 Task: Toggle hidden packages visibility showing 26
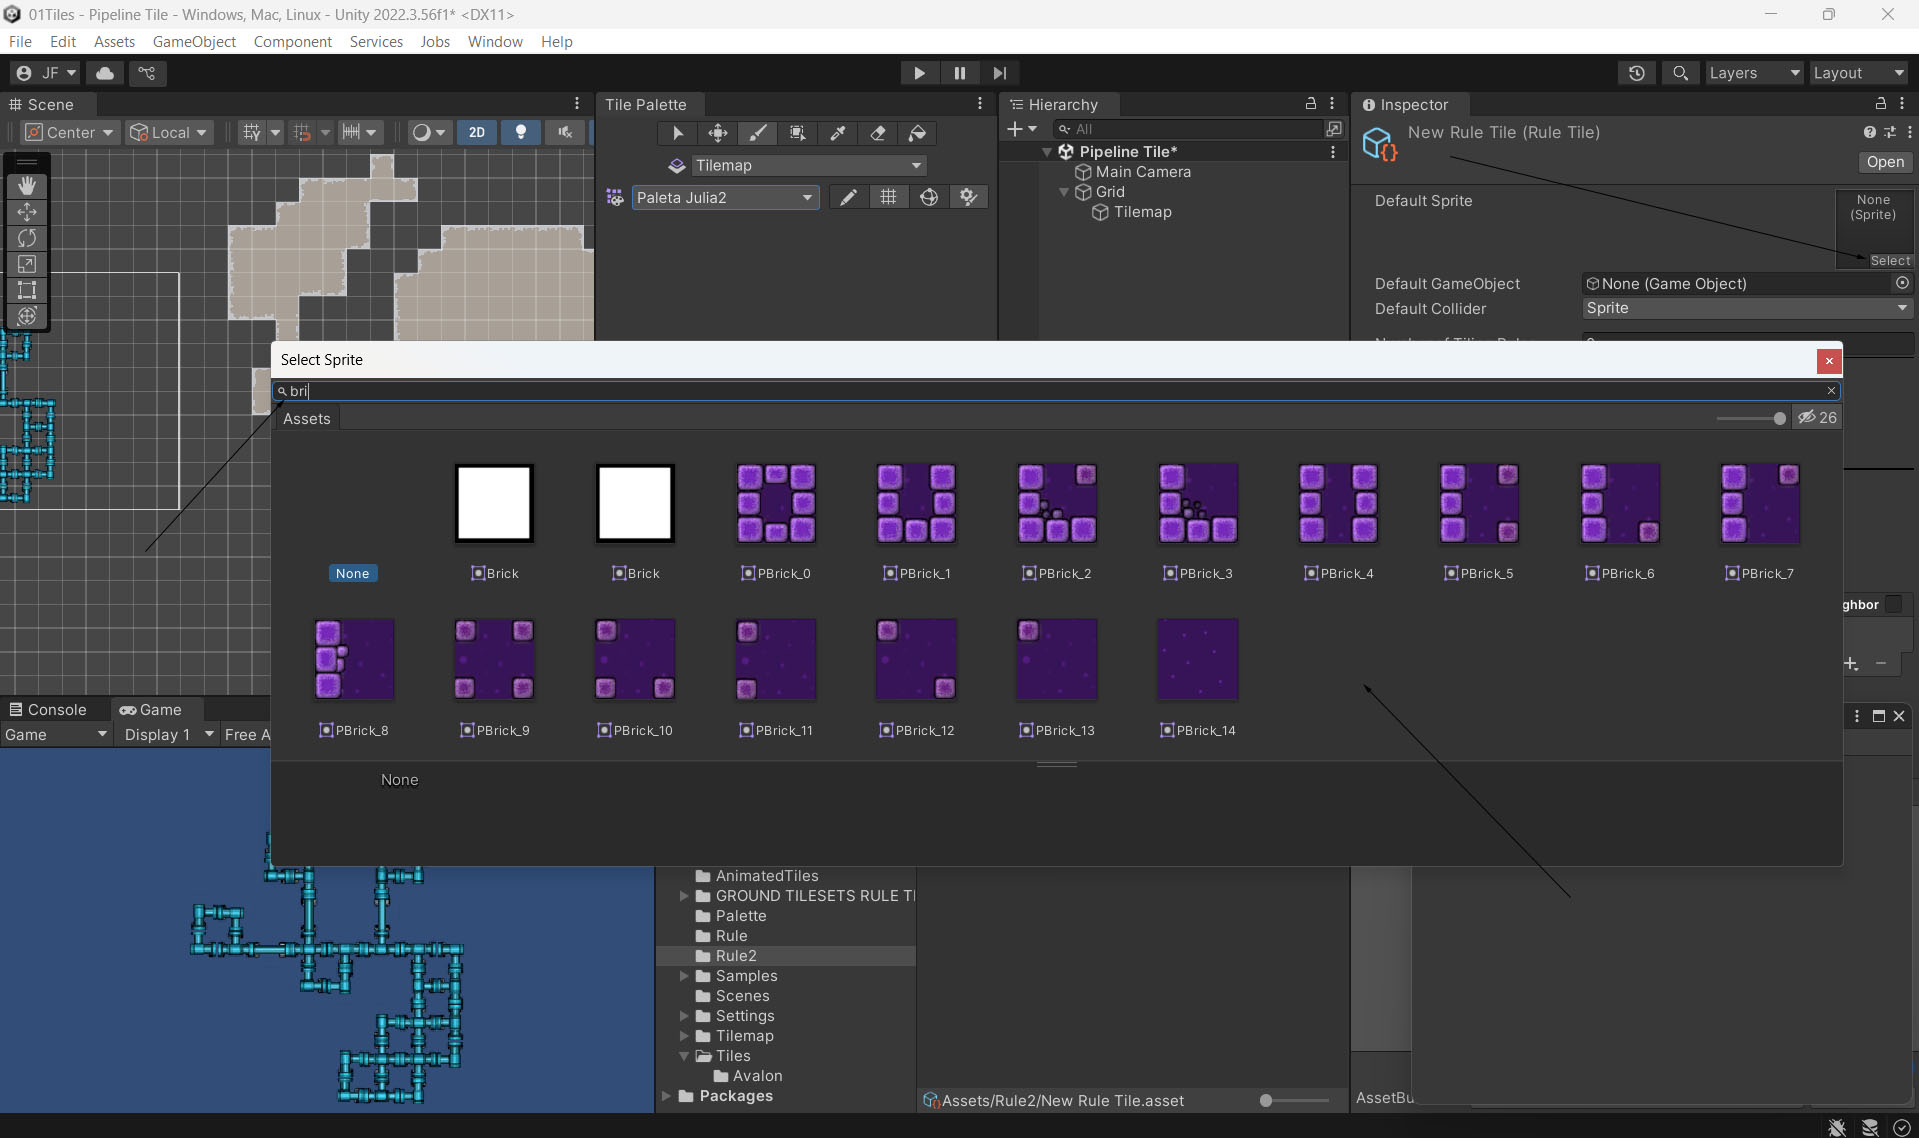tap(1817, 418)
